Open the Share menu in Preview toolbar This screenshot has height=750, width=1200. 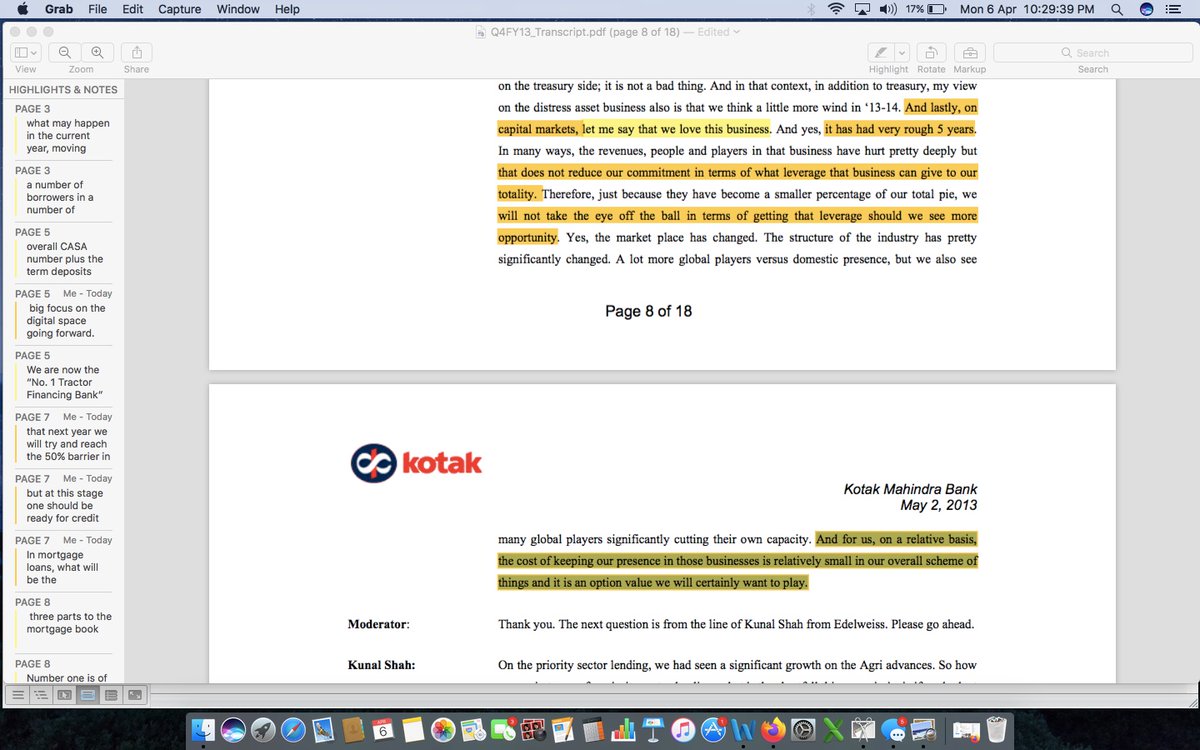point(136,53)
